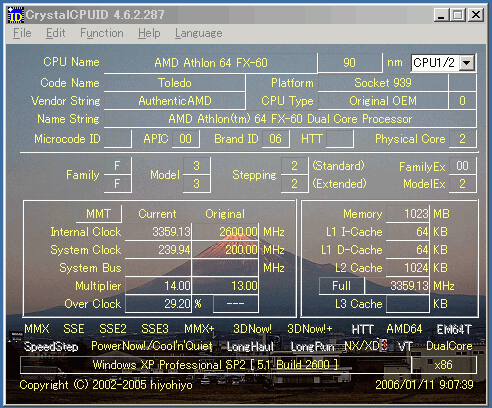Image resolution: width=492 pixels, height=408 pixels.
Task: Open the Help menu
Action: click(149, 33)
